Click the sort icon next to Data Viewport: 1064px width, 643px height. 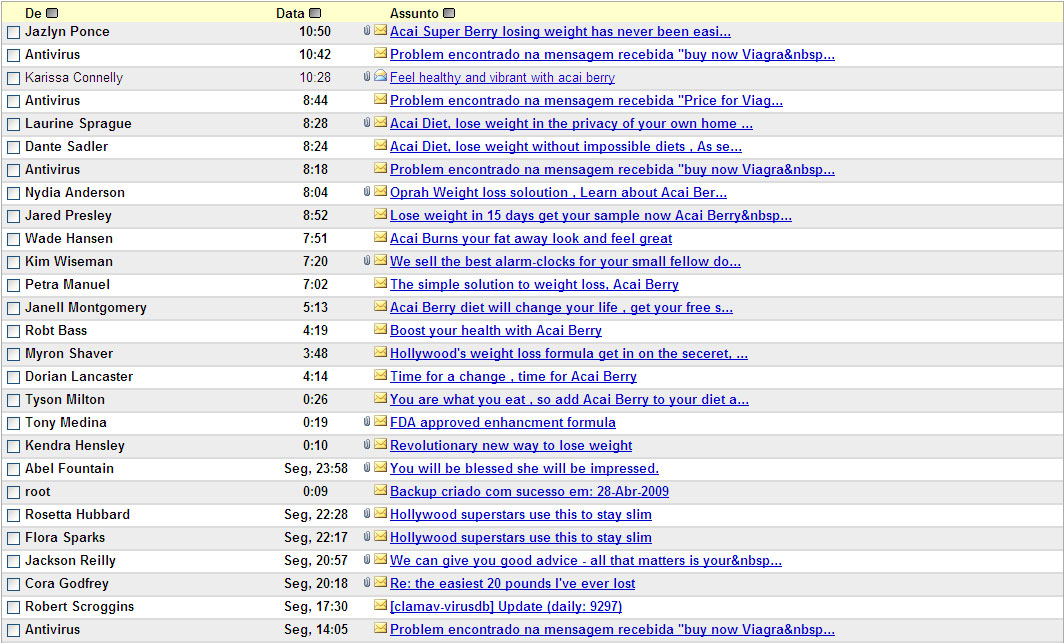pyautogui.click(x=315, y=13)
